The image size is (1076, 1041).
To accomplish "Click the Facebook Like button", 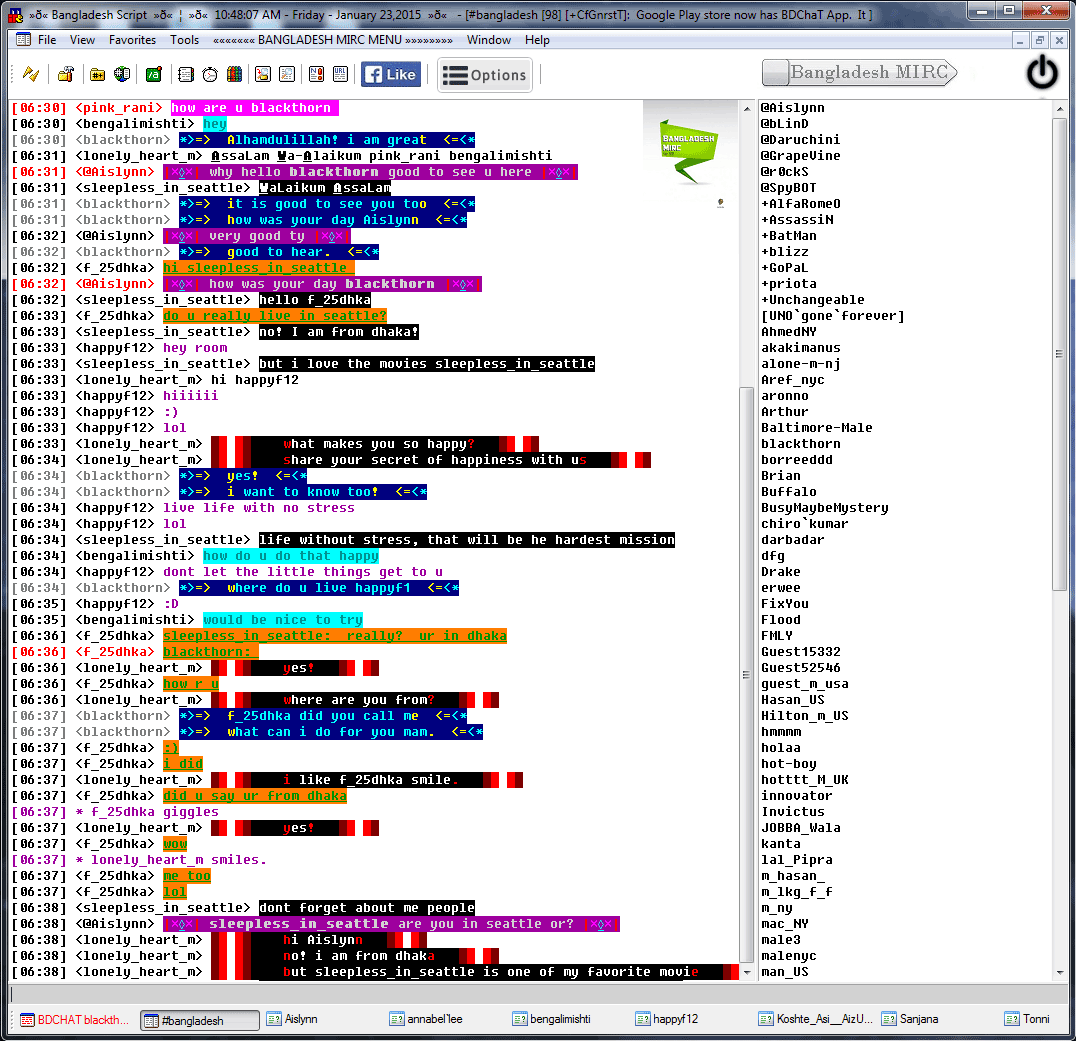I will [391, 74].
